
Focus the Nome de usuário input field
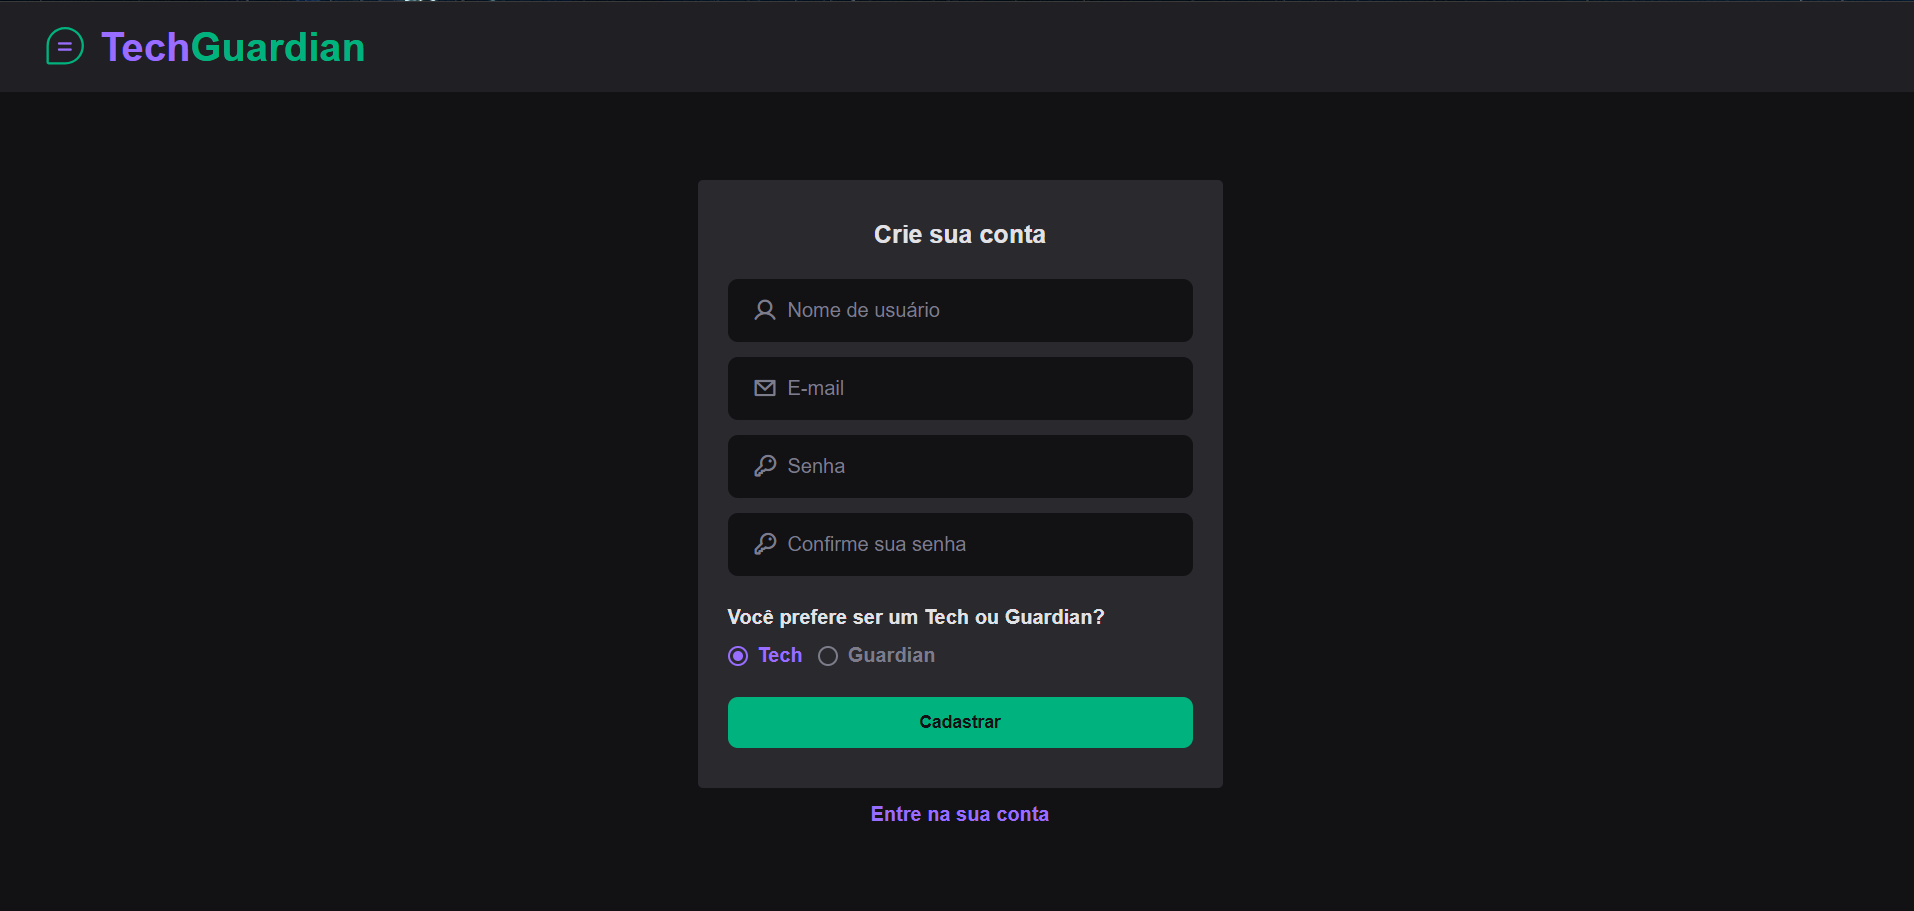[x=960, y=310]
